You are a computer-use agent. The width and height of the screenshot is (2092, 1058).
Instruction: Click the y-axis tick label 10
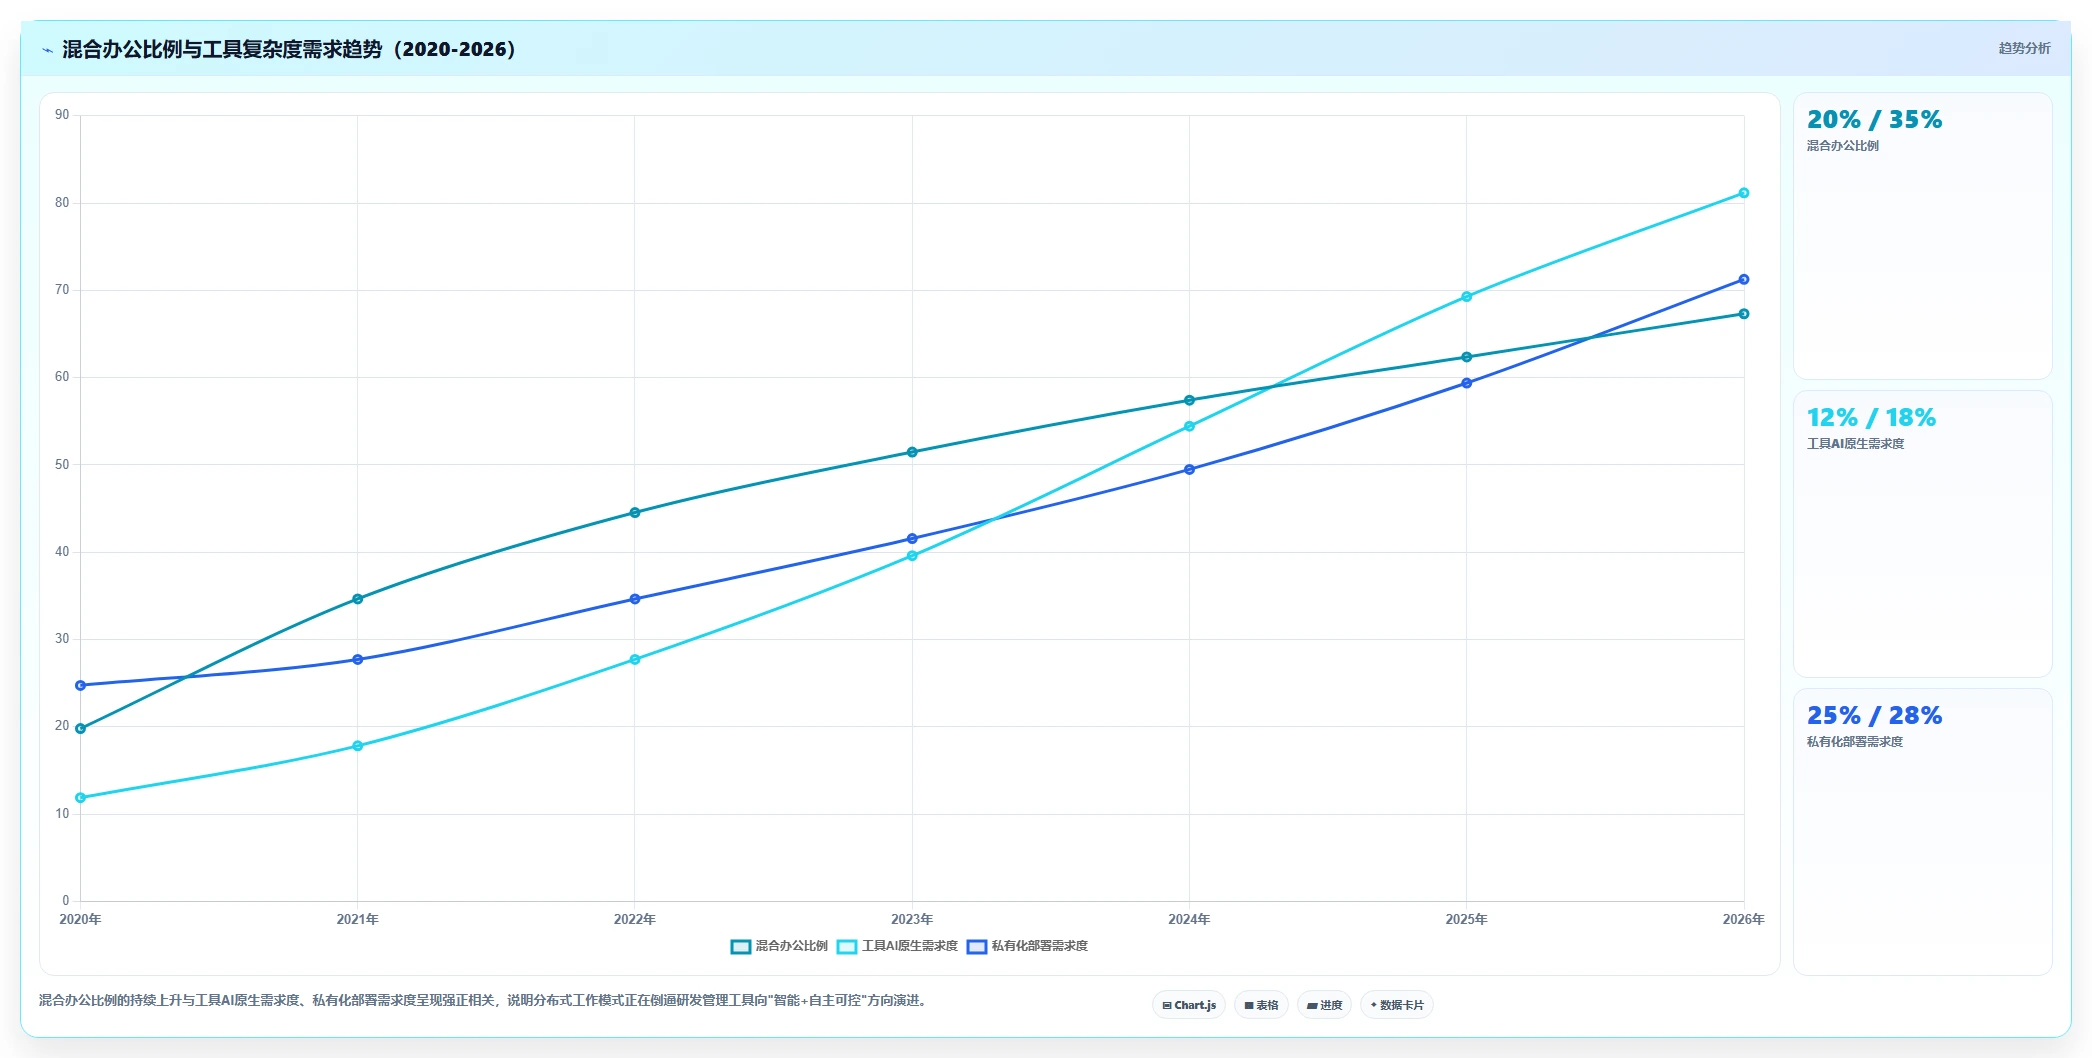62,814
